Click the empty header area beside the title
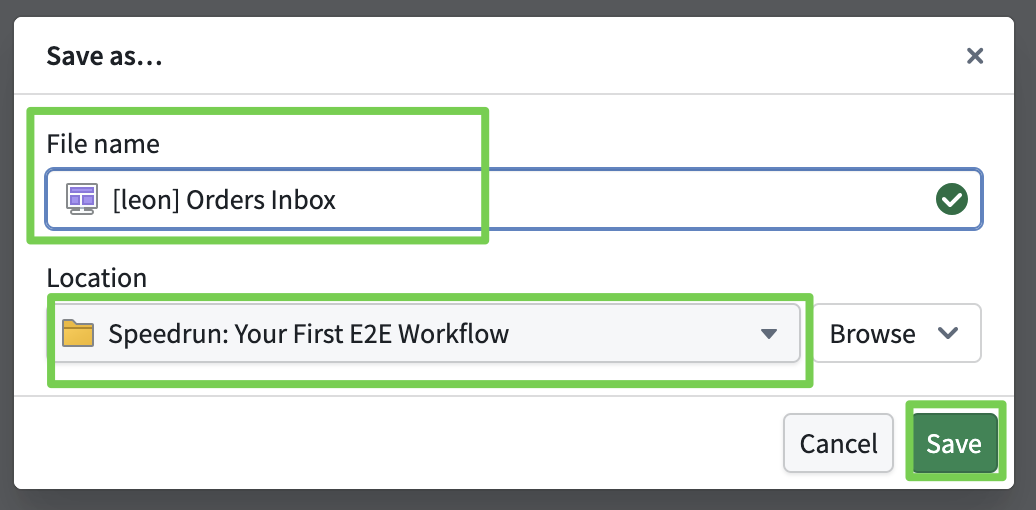1036x510 pixels. tap(550, 56)
